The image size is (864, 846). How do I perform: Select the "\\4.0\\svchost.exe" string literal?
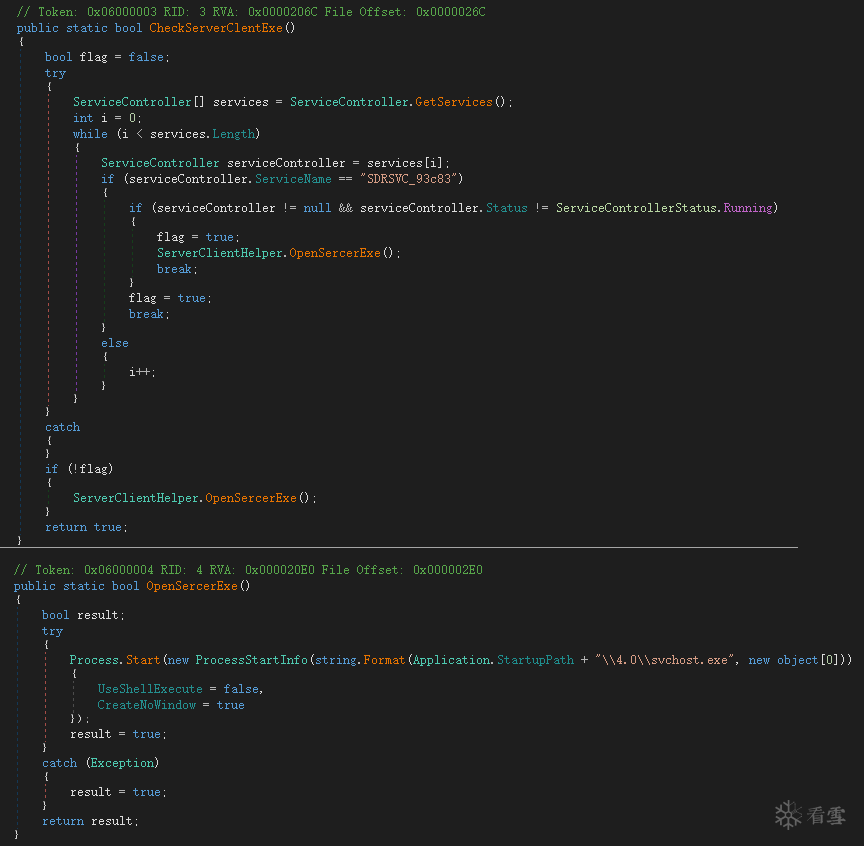665,660
